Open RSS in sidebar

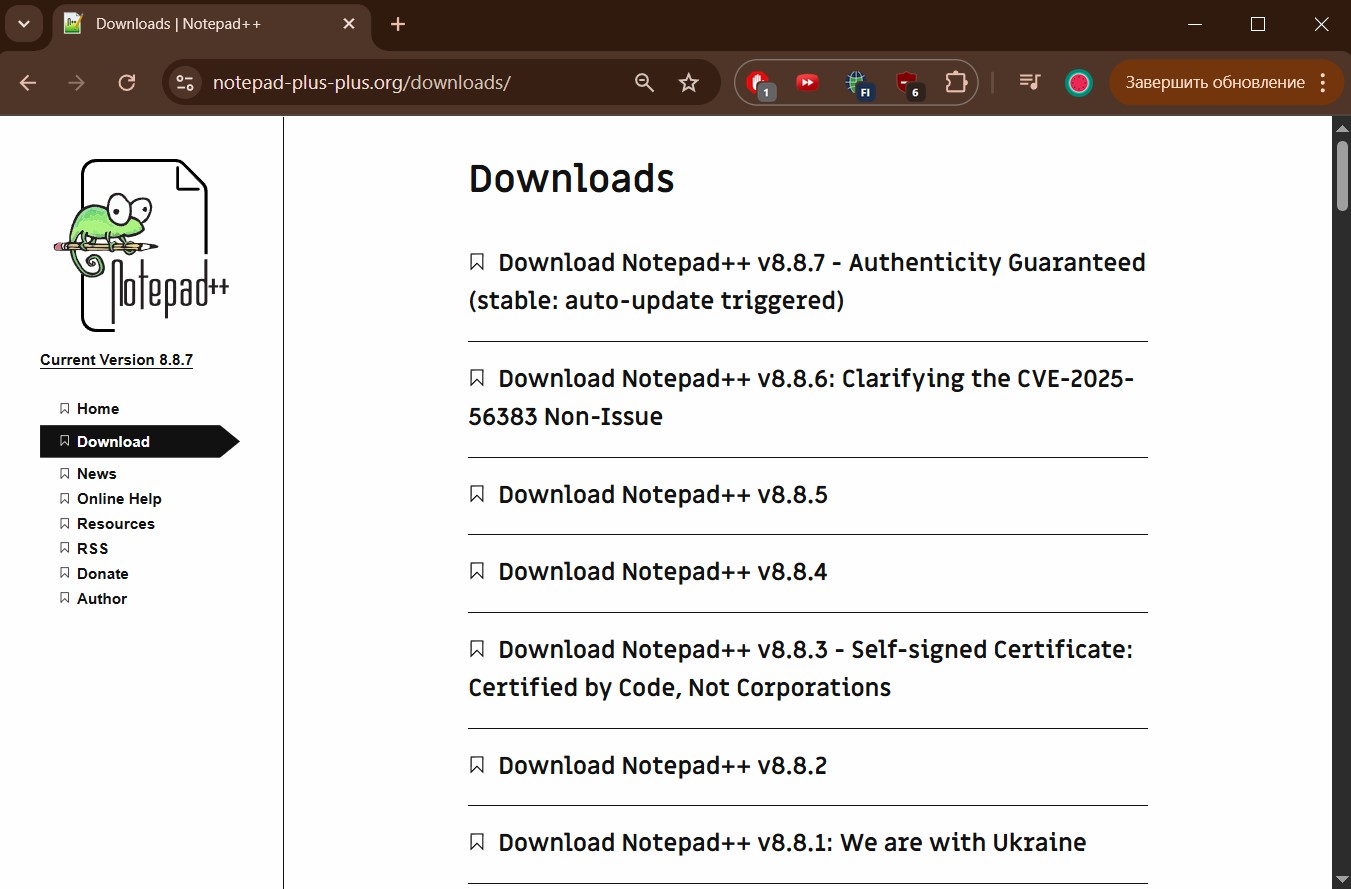(x=92, y=548)
